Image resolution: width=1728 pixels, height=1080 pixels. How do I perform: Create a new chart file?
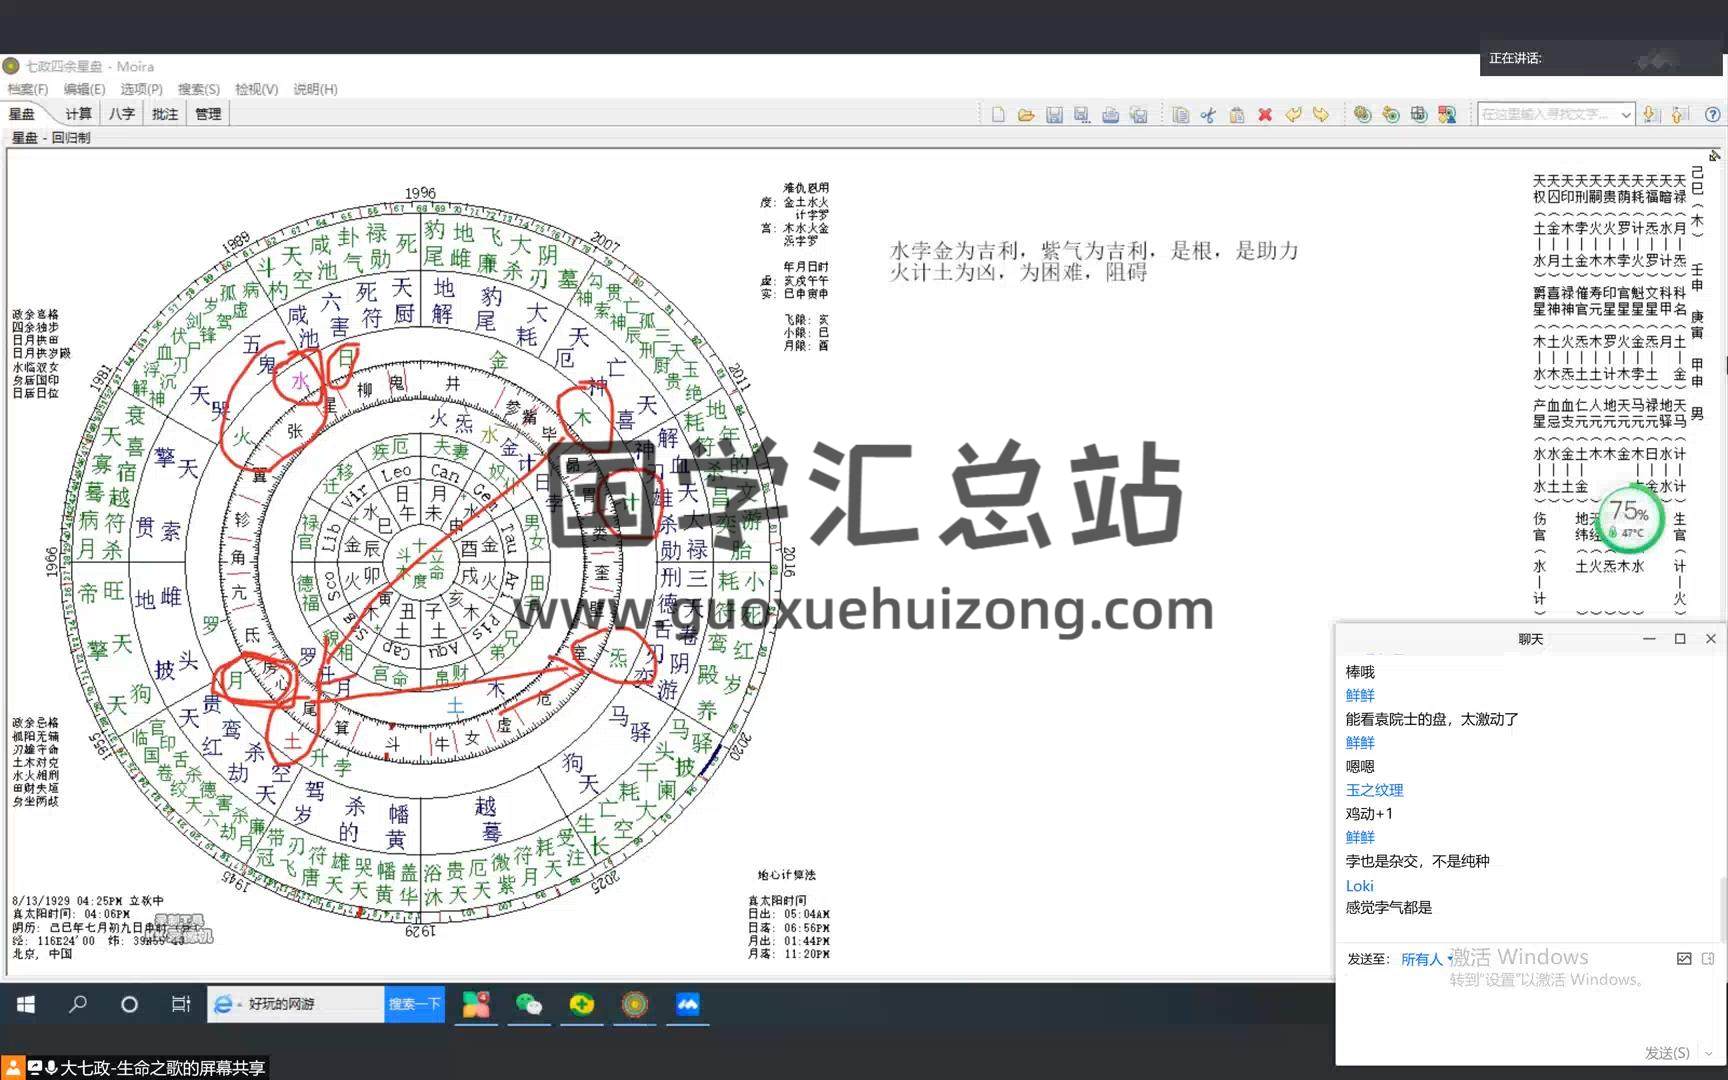tap(998, 115)
